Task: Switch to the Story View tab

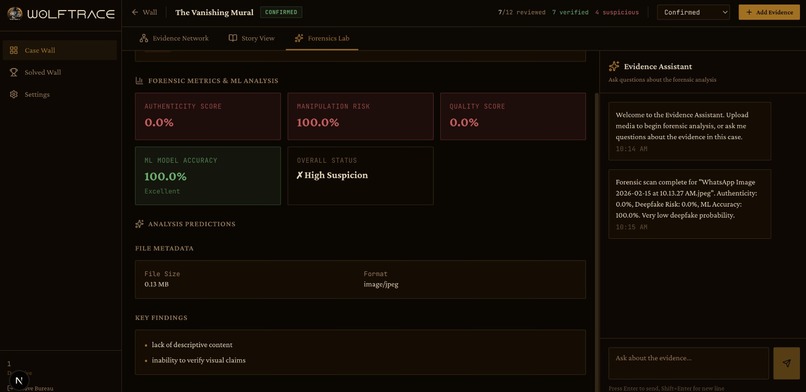Action: coord(252,38)
